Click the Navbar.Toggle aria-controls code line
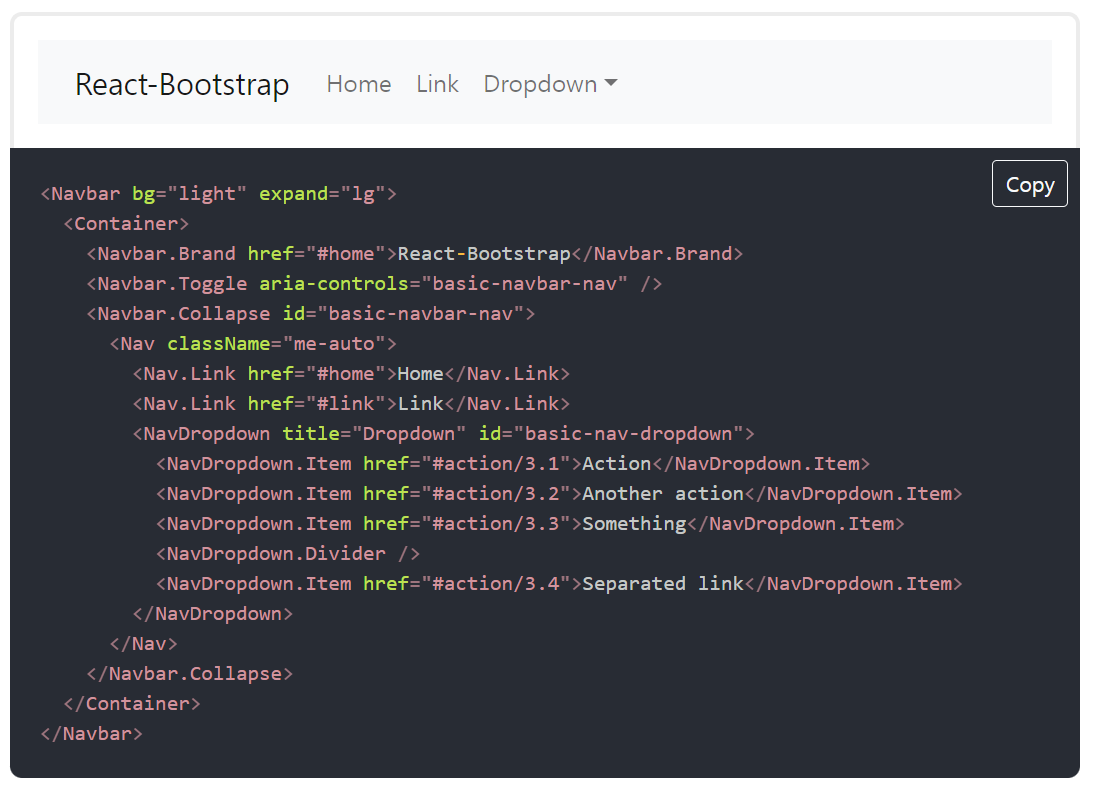1095x799 pixels. pos(374,284)
